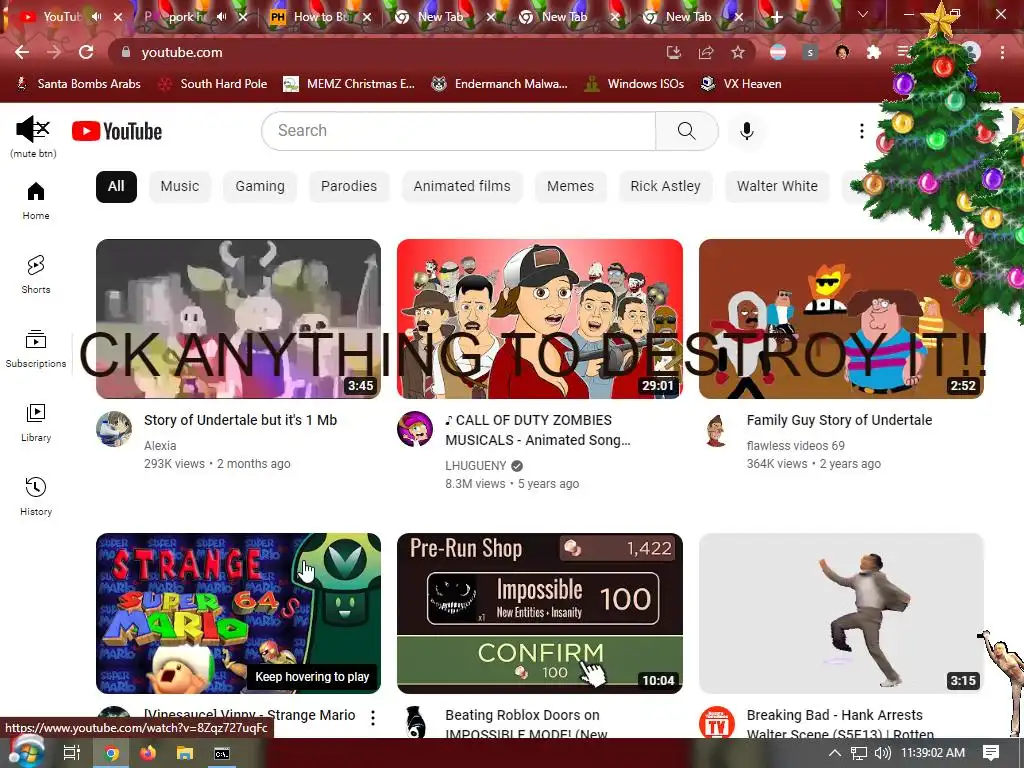
Task: Open Task View on the taskbar
Action: [x=71, y=753]
